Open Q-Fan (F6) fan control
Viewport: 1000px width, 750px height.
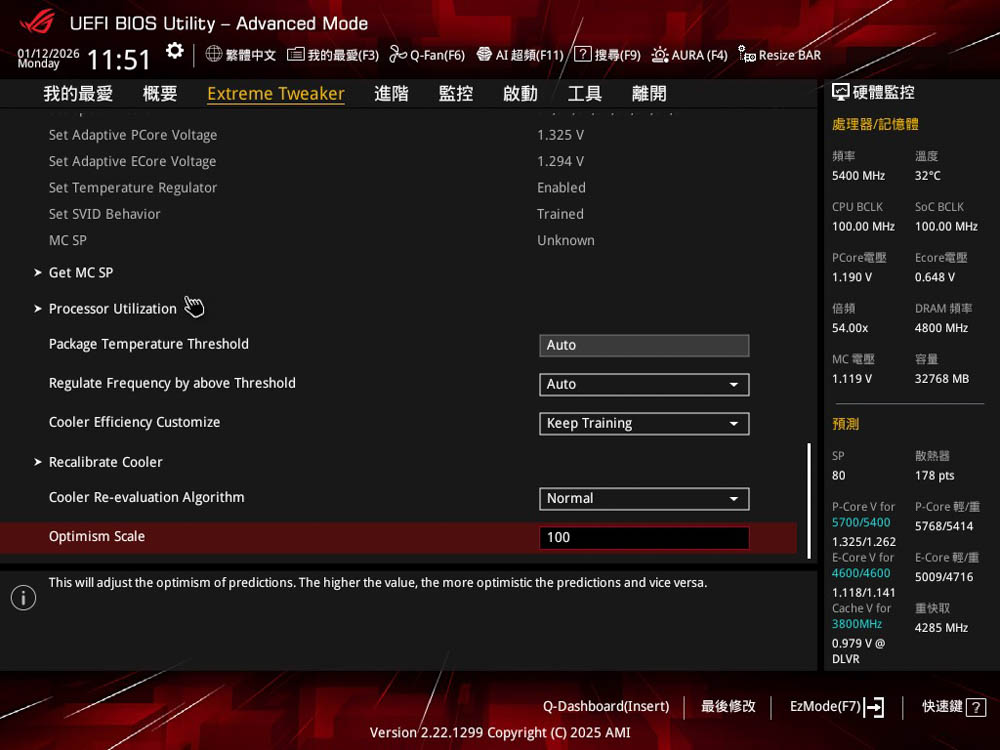click(x=398, y=54)
